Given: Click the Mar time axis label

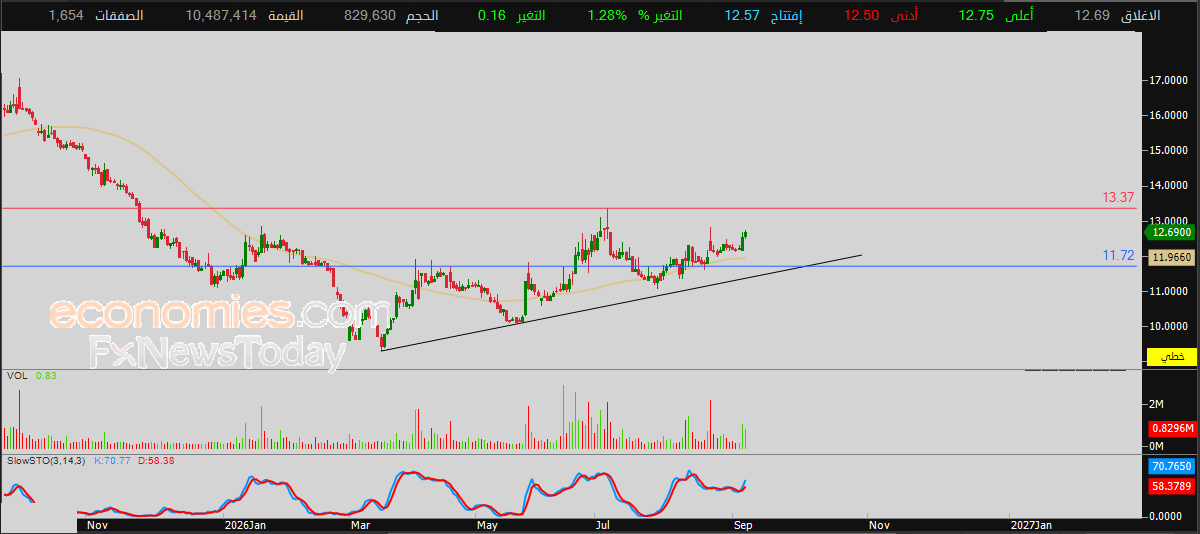Looking at the screenshot, I should 360,524.
